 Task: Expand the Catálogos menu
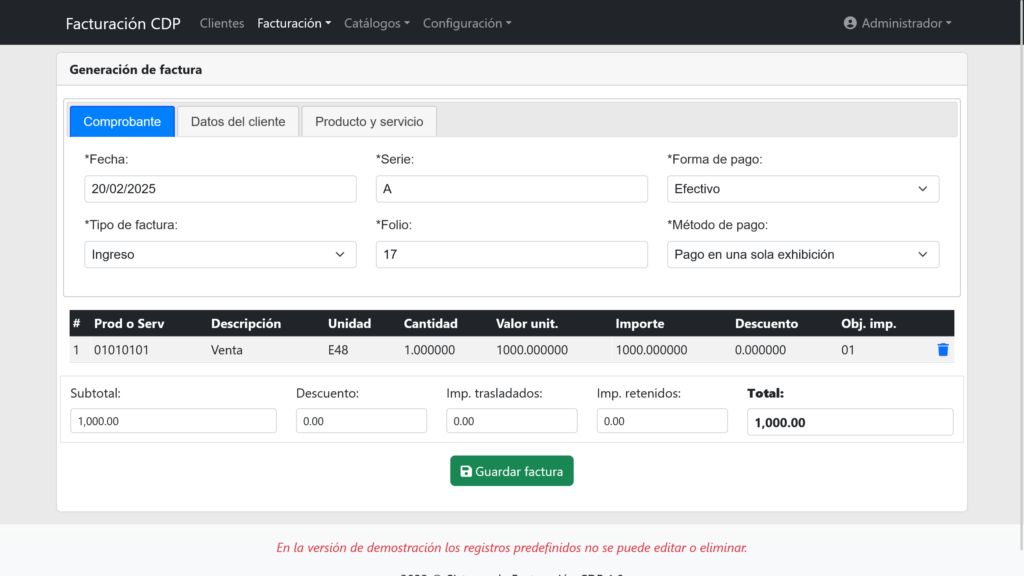pos(376,23)
